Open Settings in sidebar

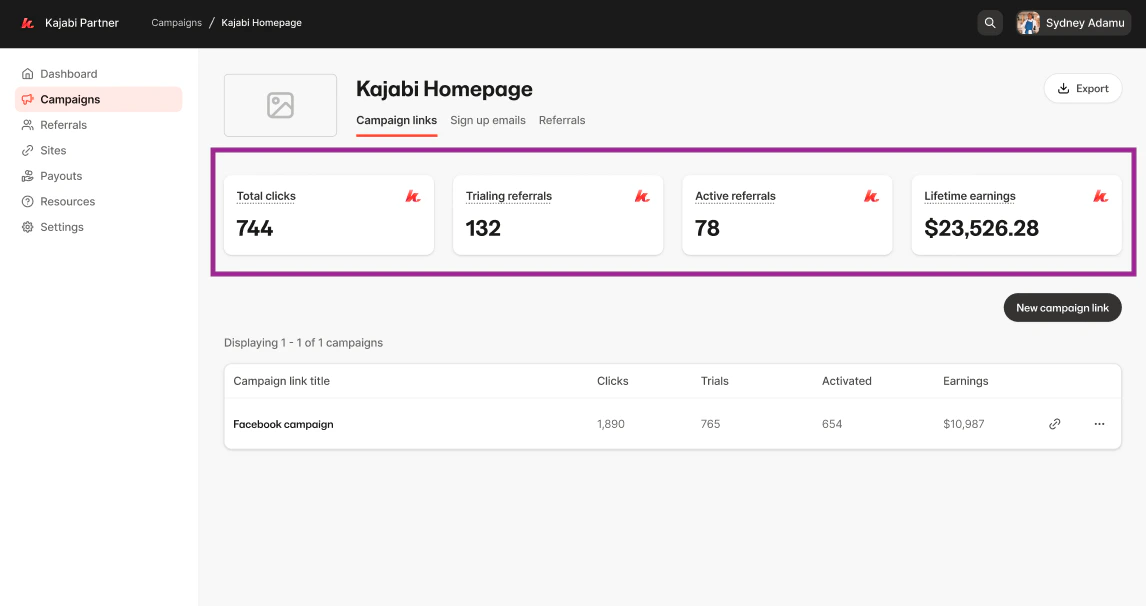pos(99,227)
